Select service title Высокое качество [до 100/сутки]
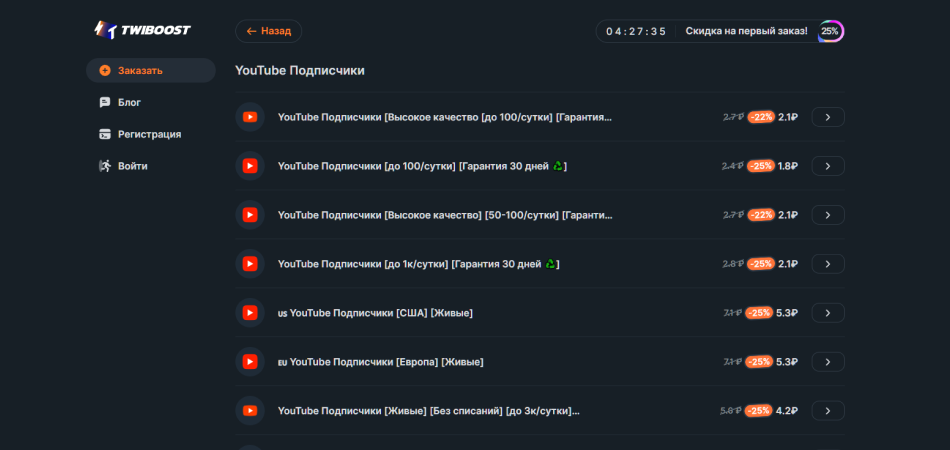The height and width of the screenshot is (450, 950). pyautogui.click(x=445, y=117)
